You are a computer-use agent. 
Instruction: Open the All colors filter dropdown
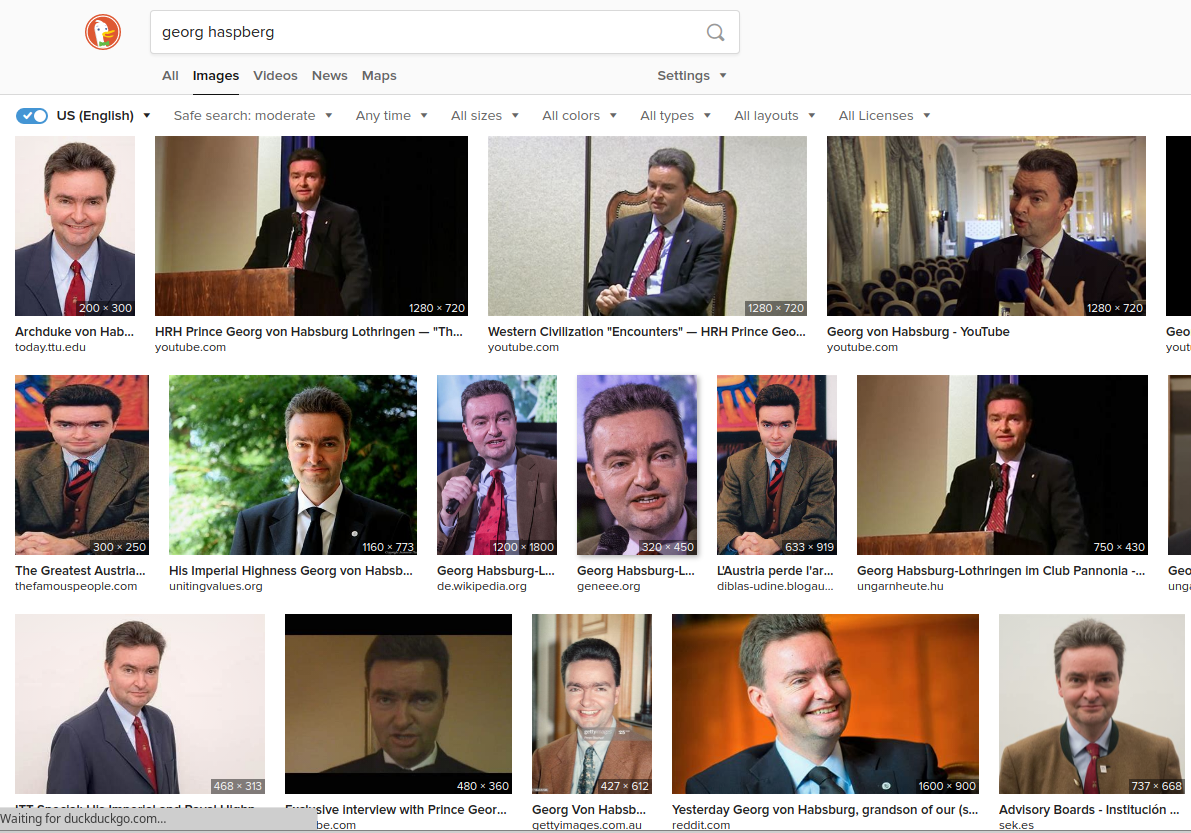click(x=579, y=115)
